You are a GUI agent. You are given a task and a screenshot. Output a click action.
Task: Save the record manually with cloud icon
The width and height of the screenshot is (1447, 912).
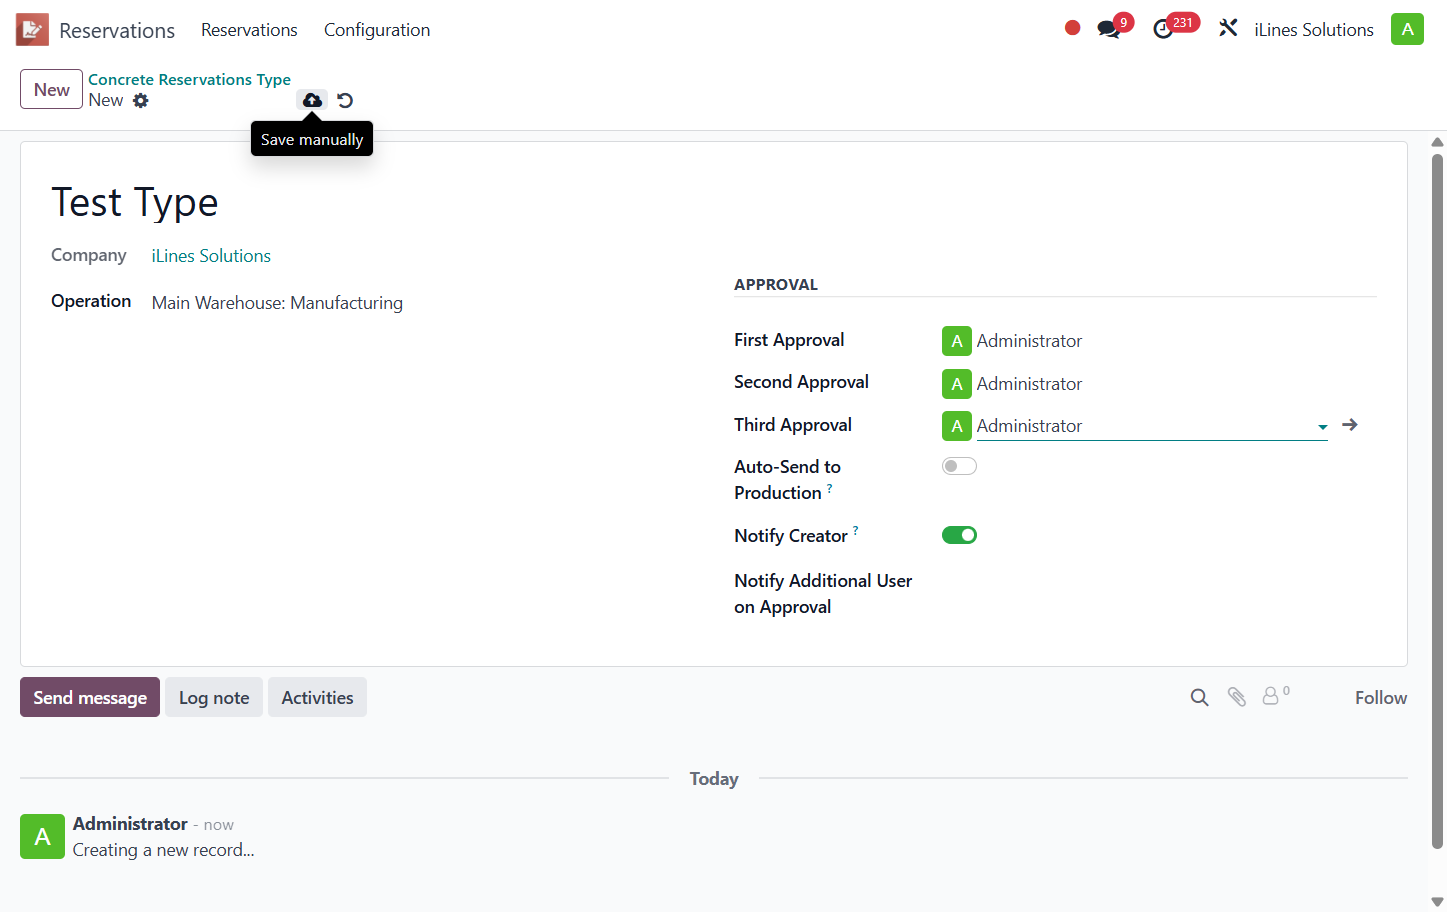pos(312,100)
